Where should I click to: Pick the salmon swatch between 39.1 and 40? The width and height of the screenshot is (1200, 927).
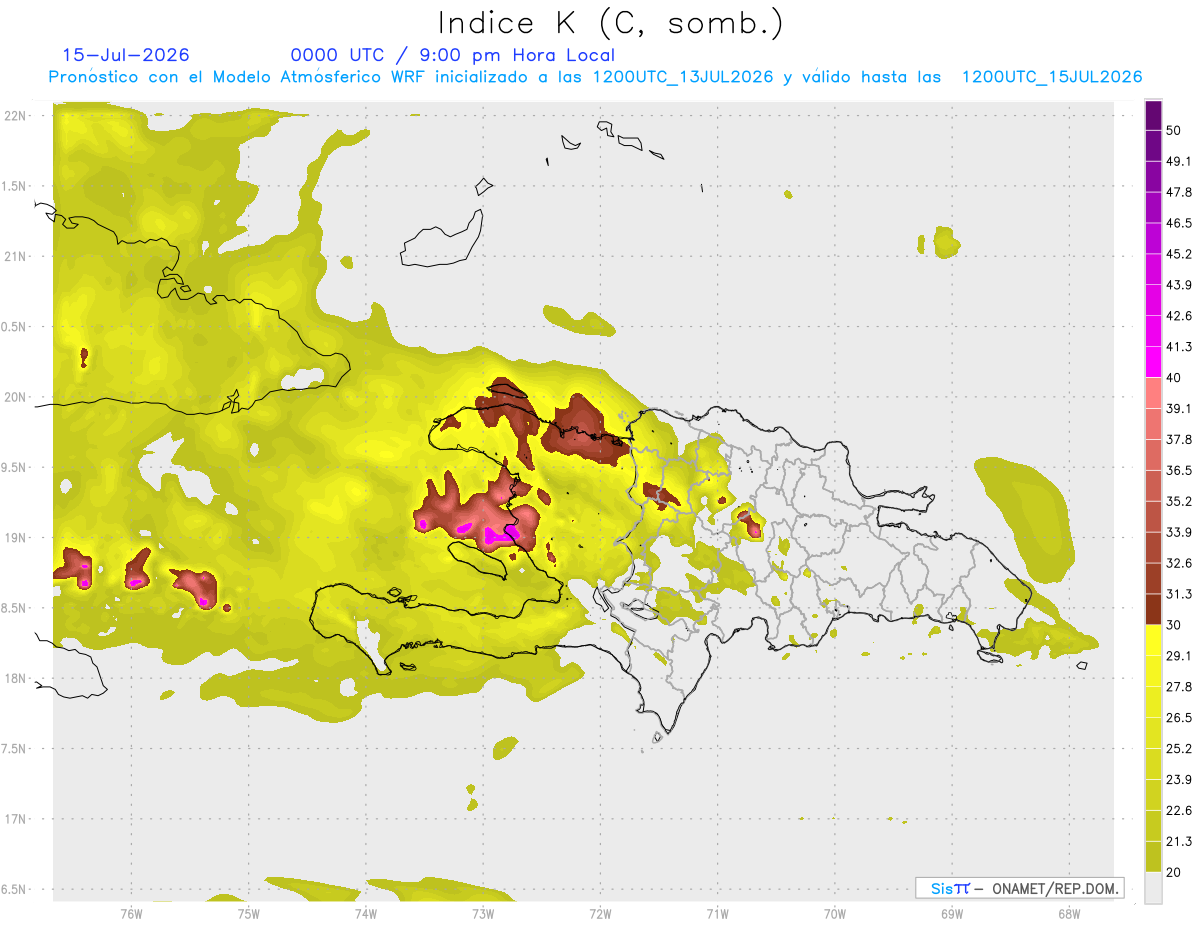(1154, 393)
